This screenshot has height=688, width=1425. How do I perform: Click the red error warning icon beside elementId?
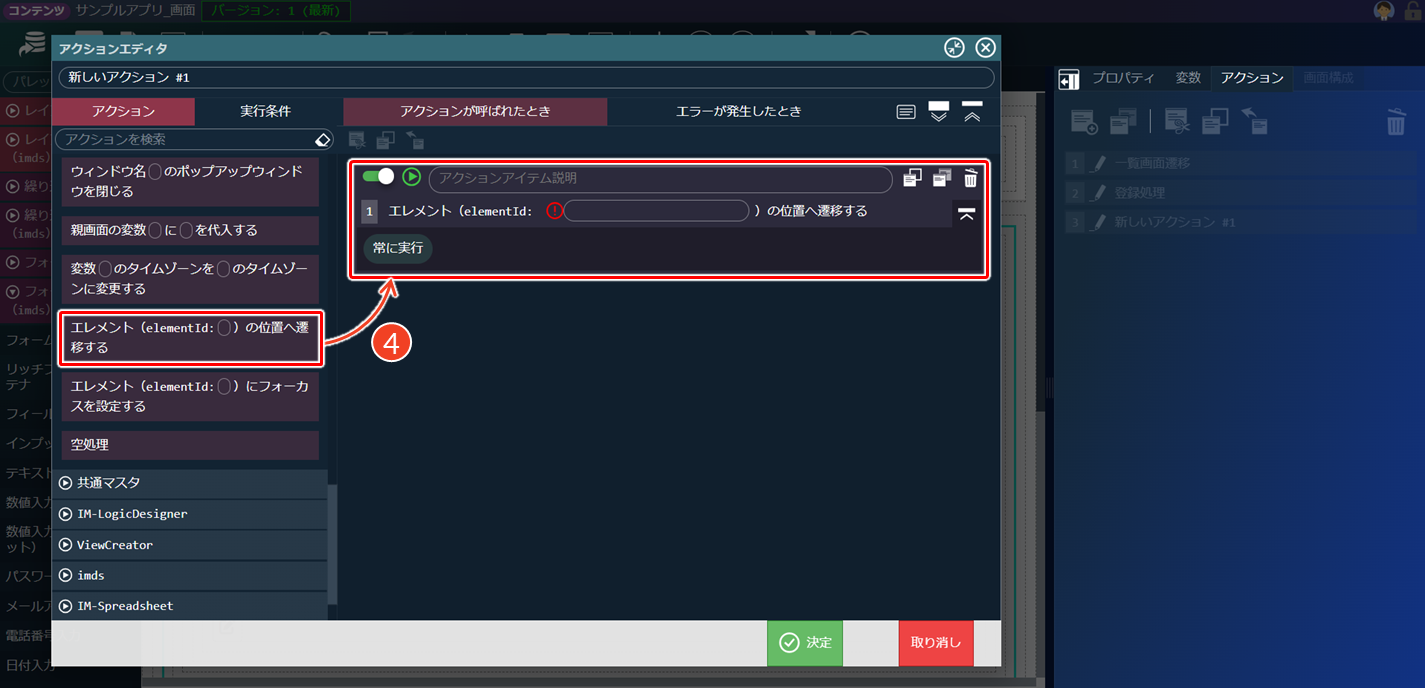tap(555, 211)
